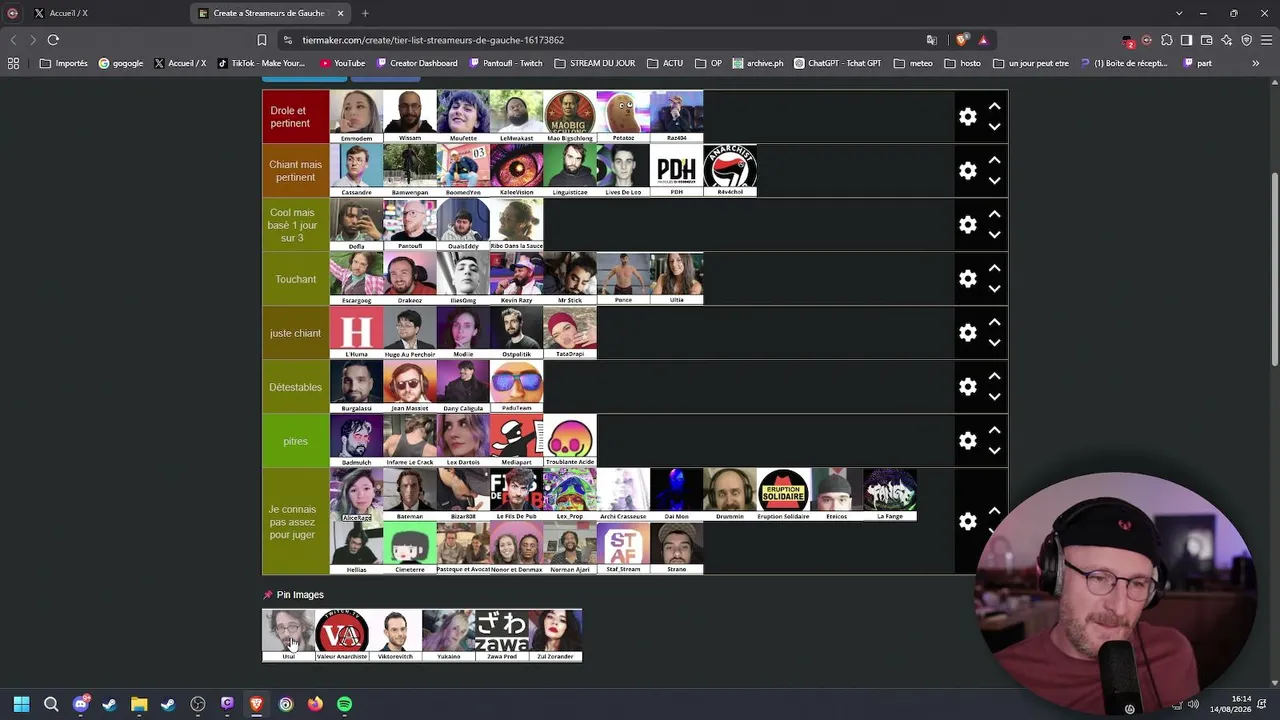This screenshot has width=1280, height=720.
Task: Open the tab search dropdown arrow
Action: (x=1179, y=13)
